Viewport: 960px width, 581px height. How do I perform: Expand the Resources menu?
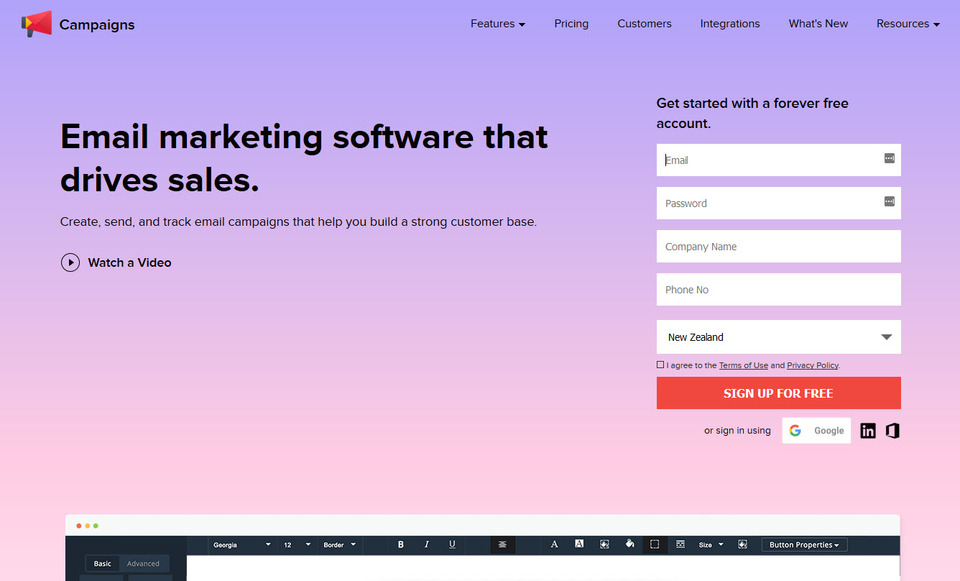[907, 24]
